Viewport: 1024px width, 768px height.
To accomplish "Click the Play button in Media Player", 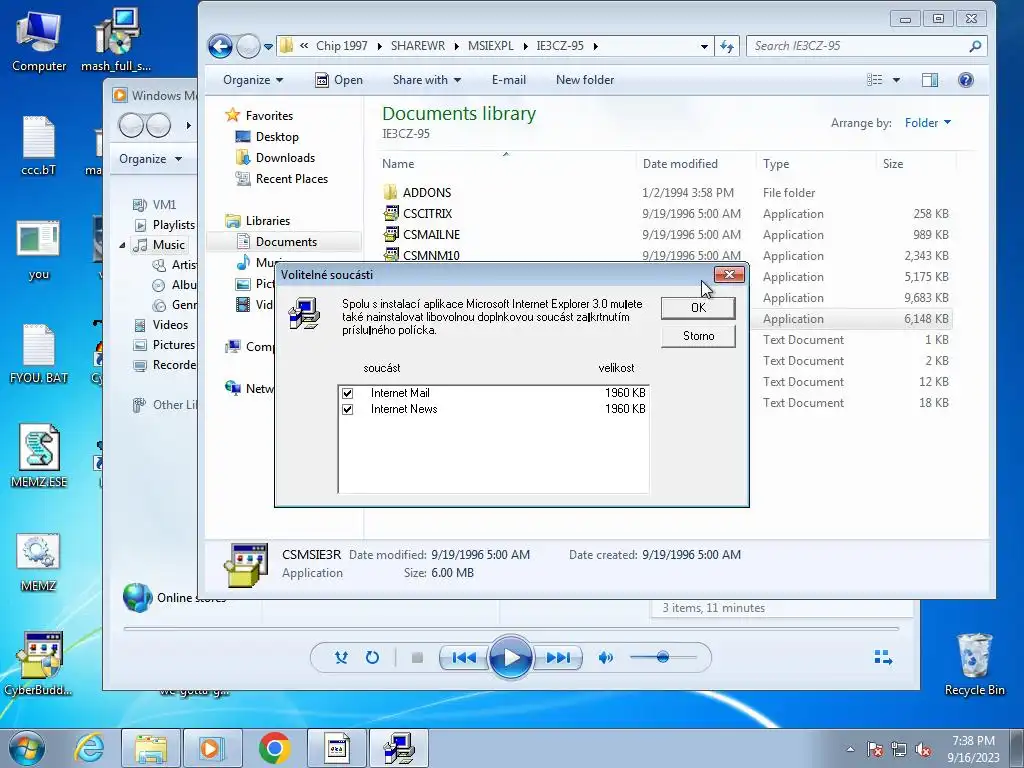I will 510,658.
